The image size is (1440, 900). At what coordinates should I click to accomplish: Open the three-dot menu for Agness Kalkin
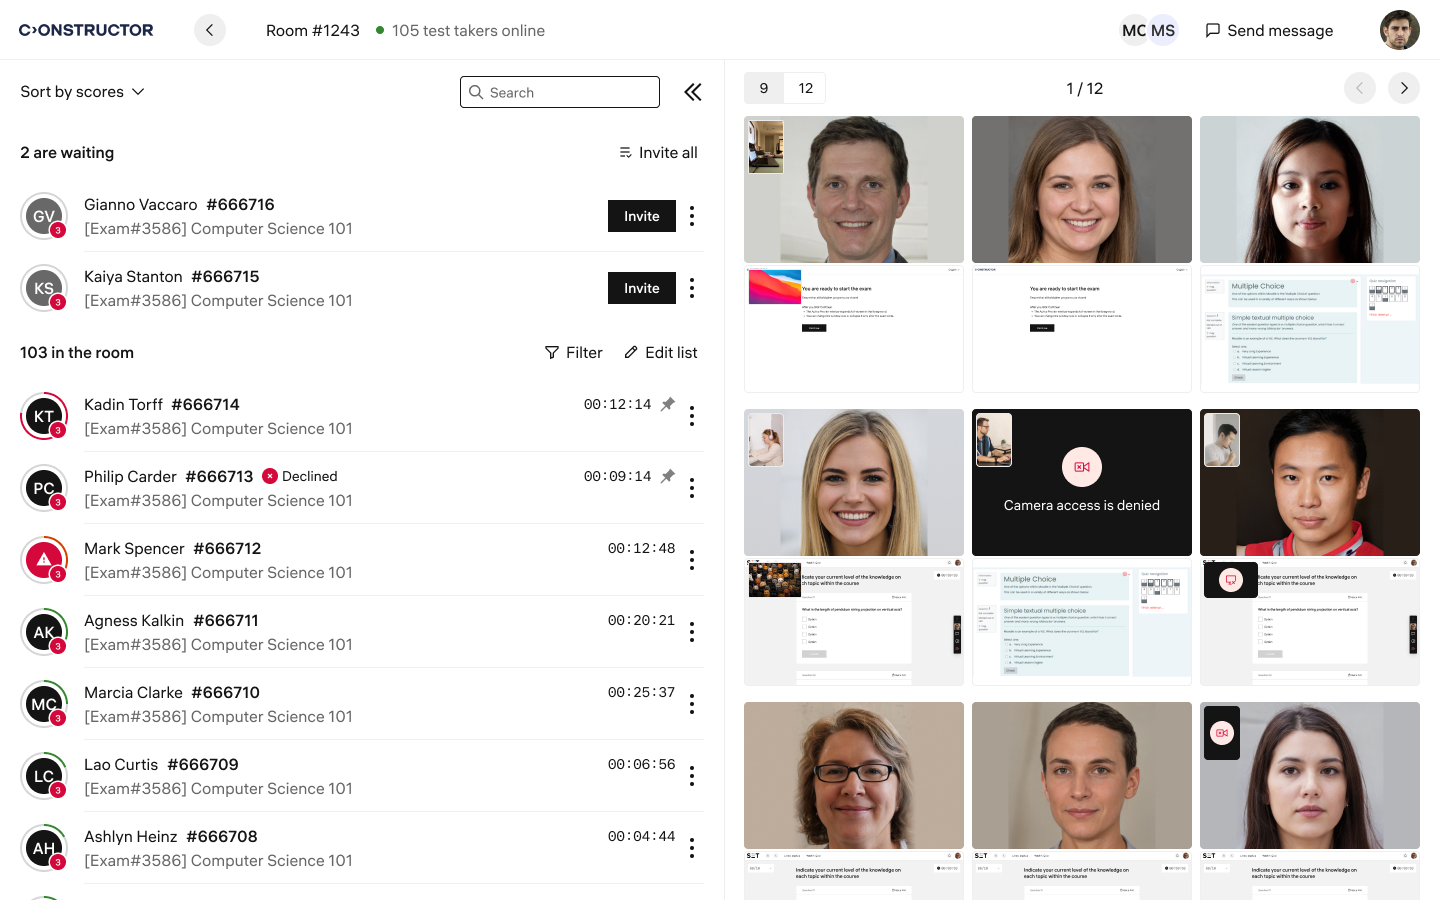(692, 632)
